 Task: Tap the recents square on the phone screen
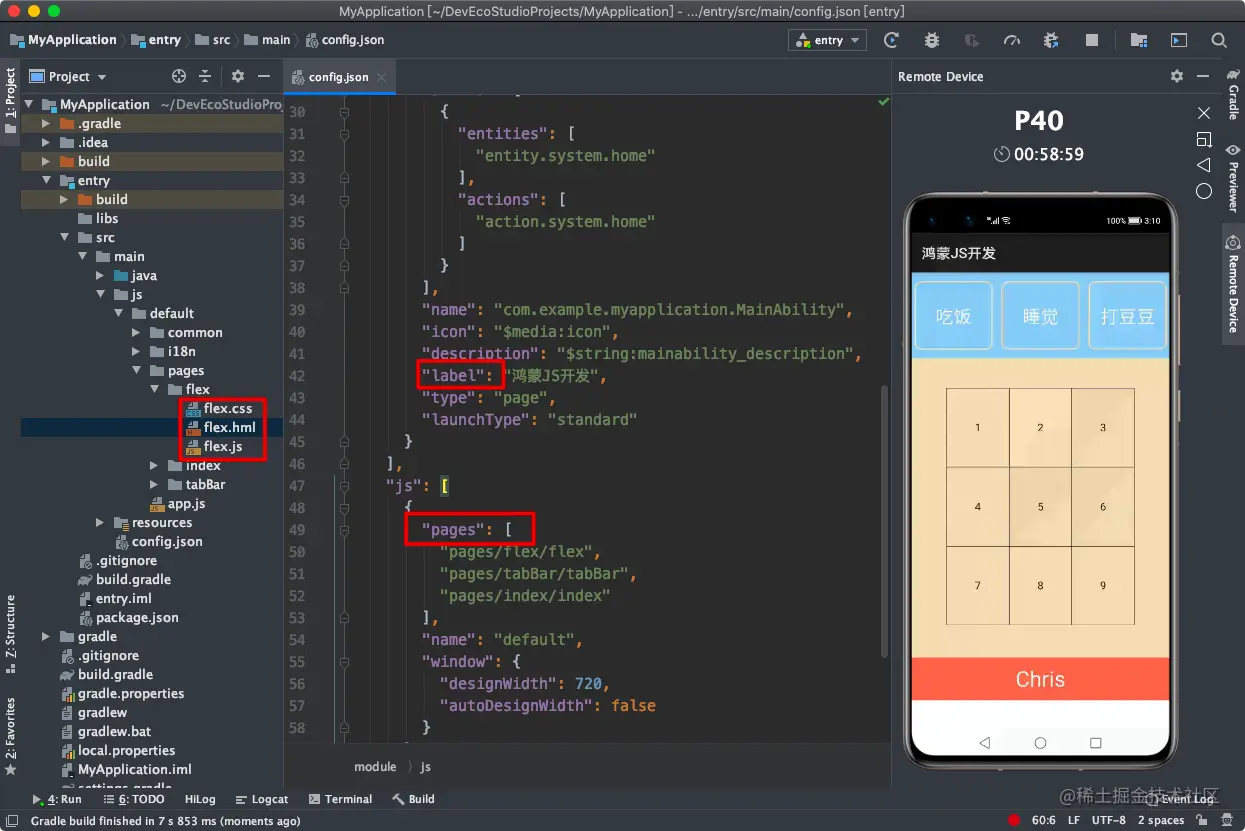point(1096,743)
